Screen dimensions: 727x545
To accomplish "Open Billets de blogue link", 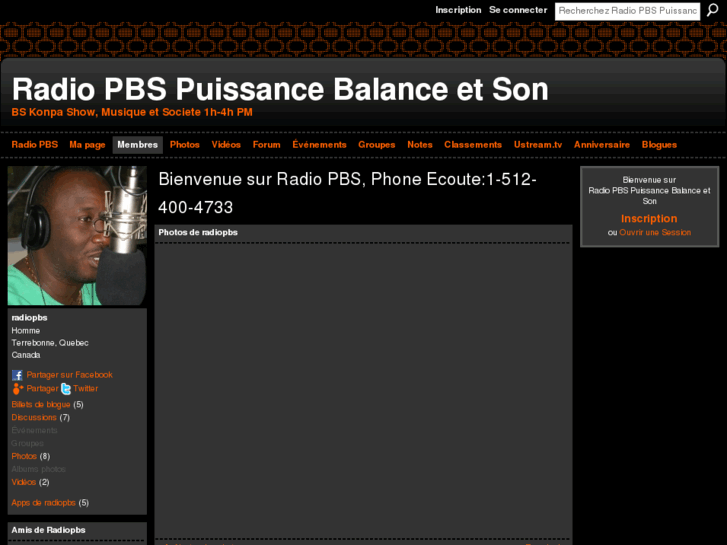I will tap(41, 404).
